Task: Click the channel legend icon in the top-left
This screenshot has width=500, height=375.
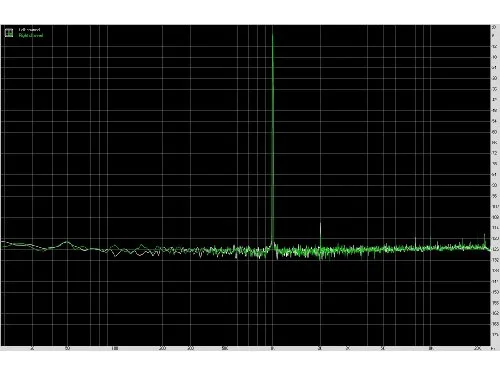Action: pos(9,33)
